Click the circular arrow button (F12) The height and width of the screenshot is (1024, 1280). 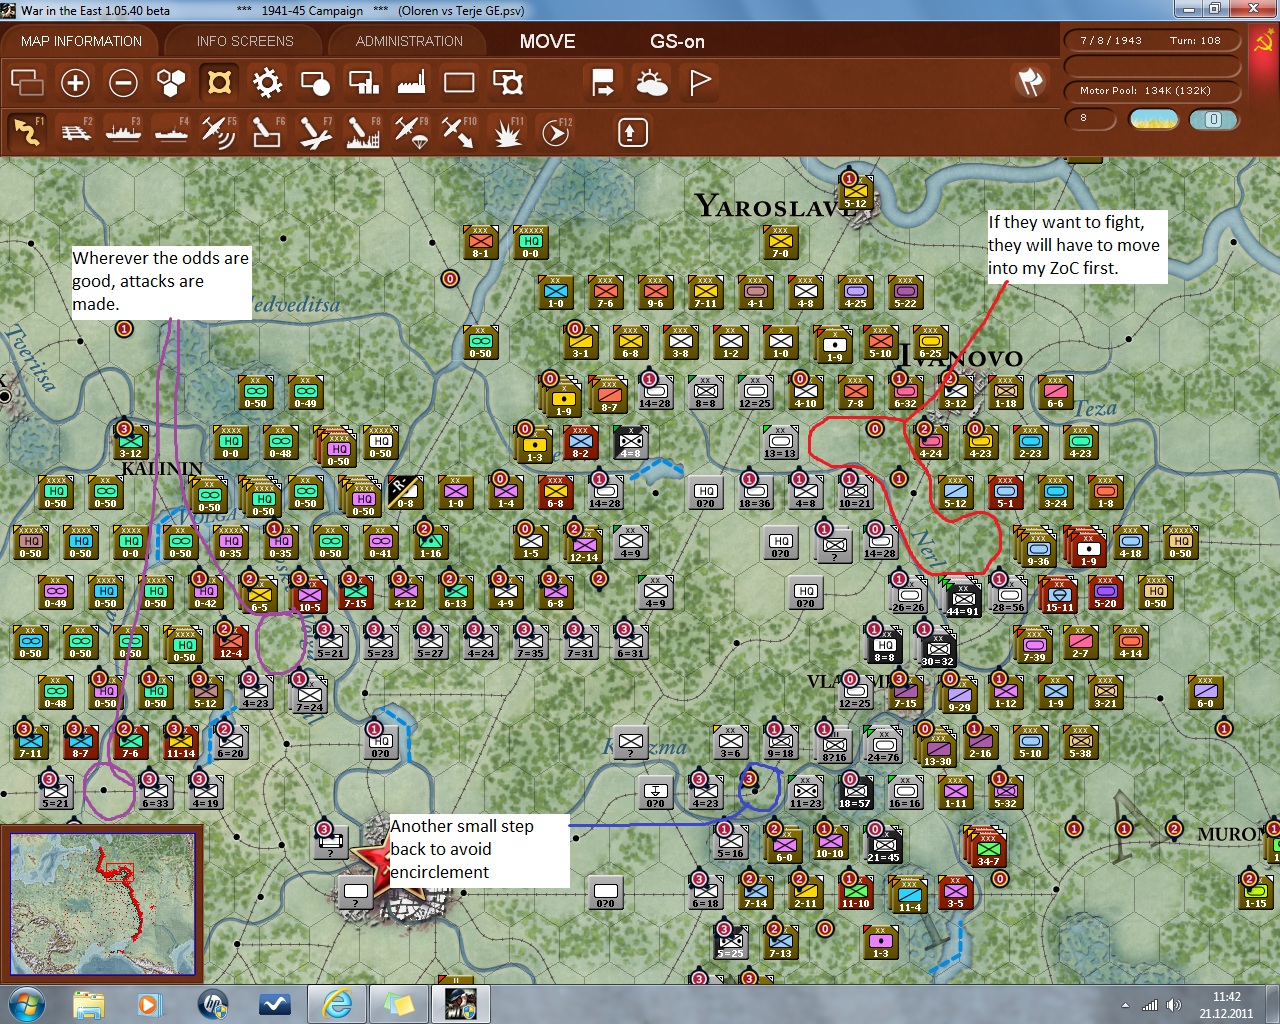(555, 131)
